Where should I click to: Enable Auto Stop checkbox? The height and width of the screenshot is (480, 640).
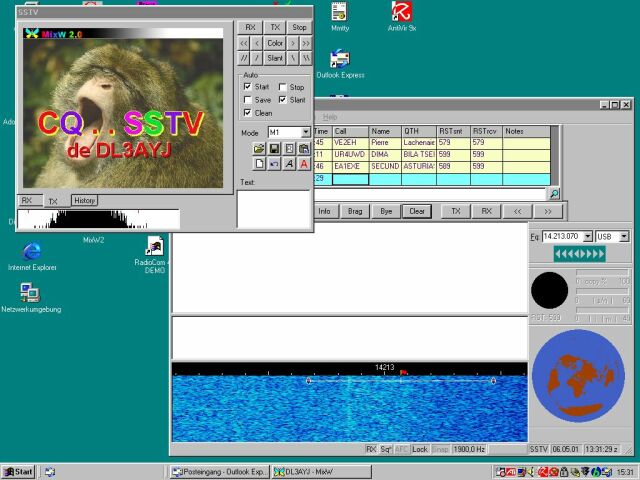coord(282,87)
